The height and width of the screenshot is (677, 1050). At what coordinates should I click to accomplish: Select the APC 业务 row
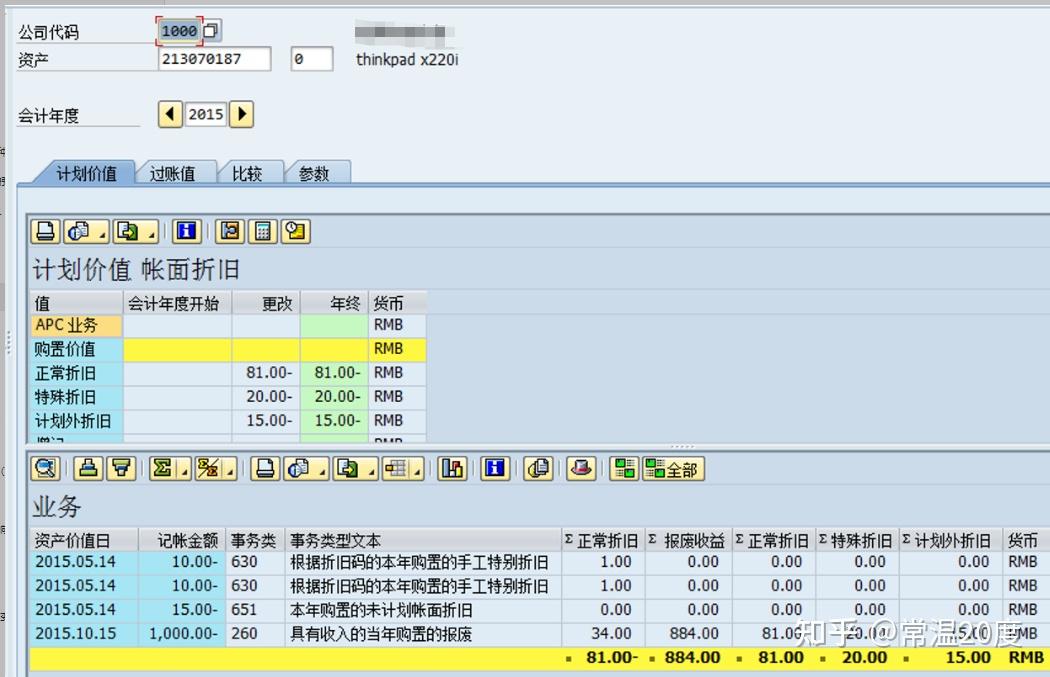pyautogui.click(x=76, y=325)
